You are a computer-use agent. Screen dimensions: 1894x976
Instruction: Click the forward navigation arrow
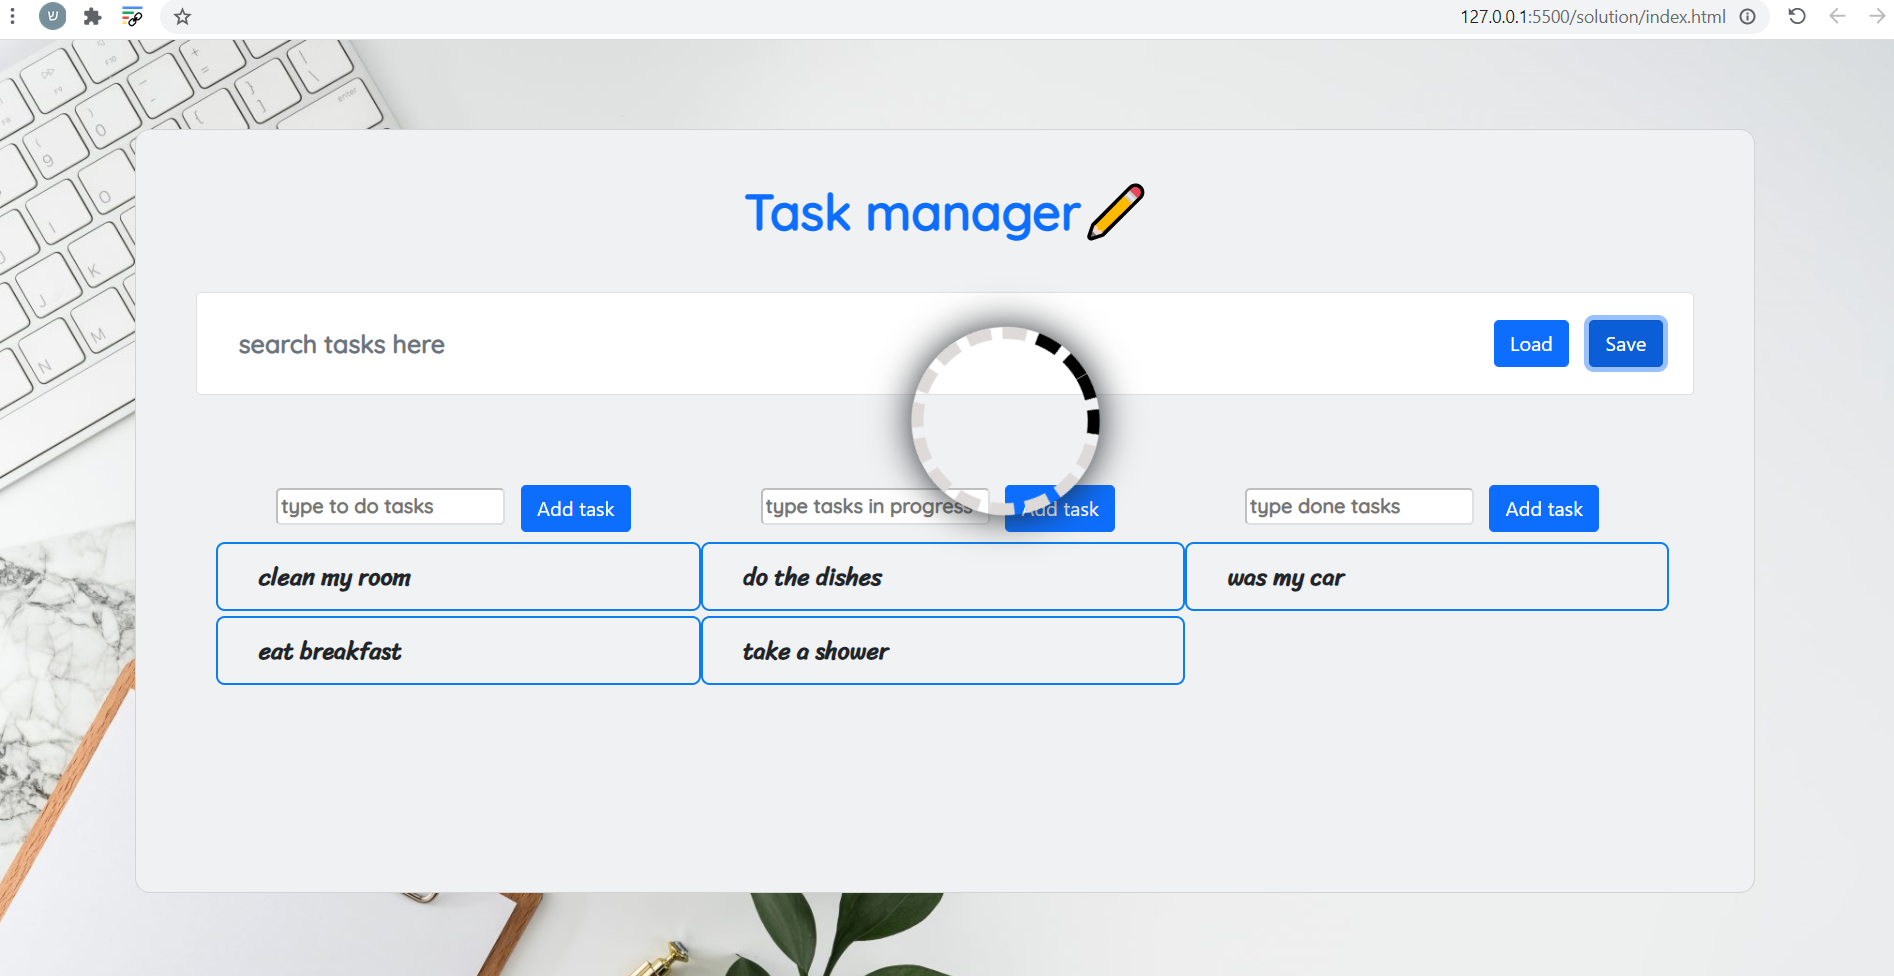pos(1877,16)
